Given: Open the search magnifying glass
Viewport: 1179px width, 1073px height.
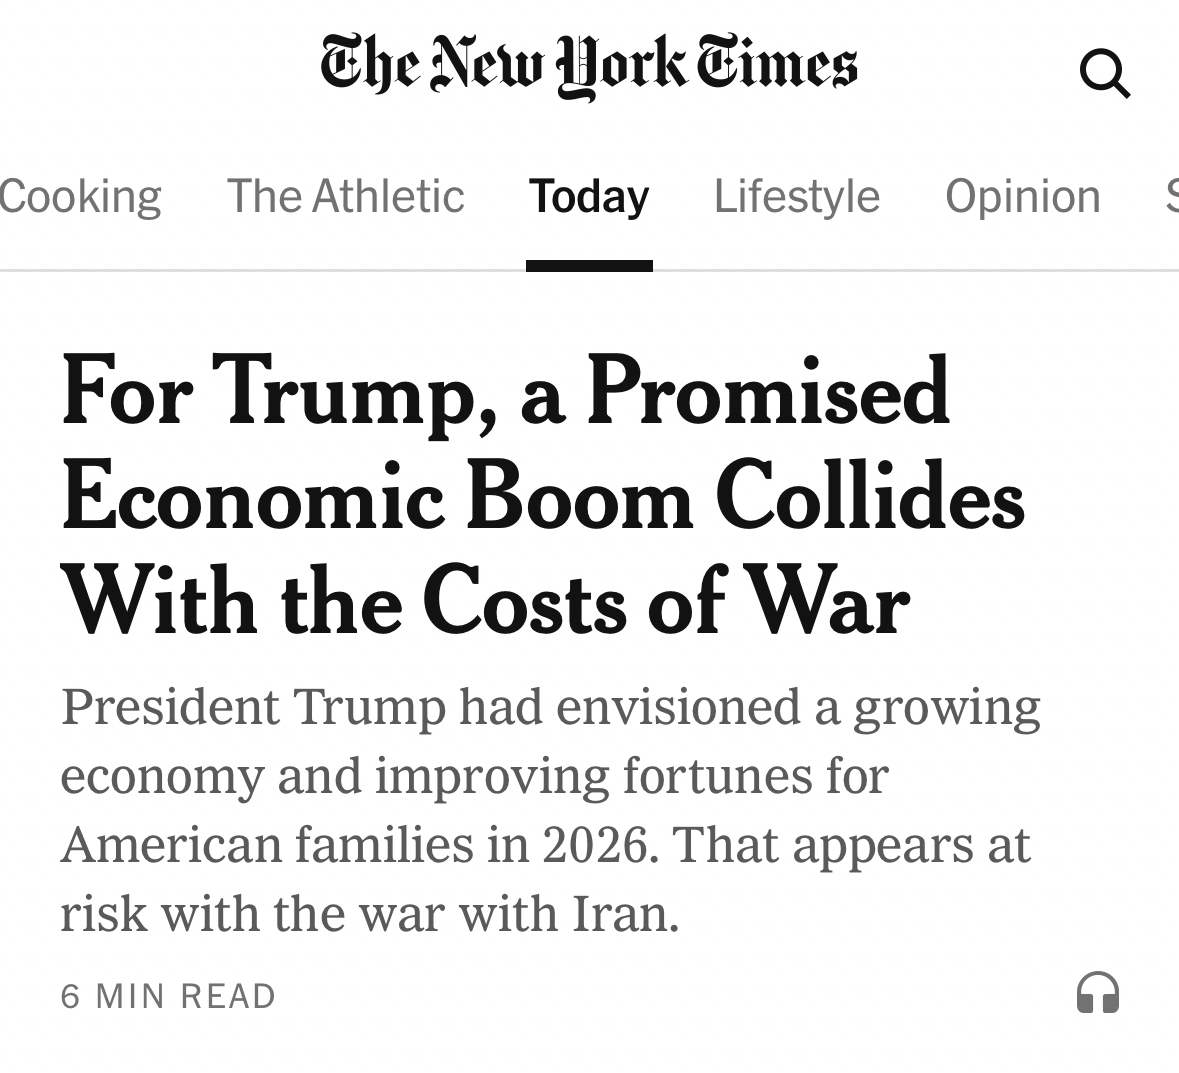Looking at the screenshot, I should 1104,74.
